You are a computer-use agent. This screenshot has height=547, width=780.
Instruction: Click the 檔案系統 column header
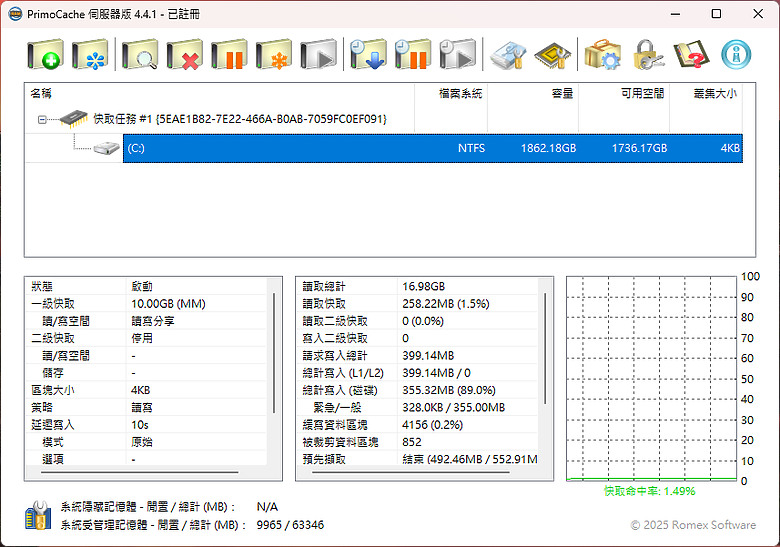click(x=451, y=93)
